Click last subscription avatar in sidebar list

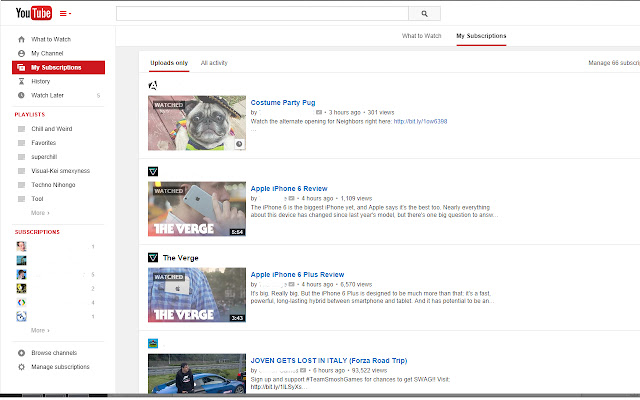click(x=22, y=316)
